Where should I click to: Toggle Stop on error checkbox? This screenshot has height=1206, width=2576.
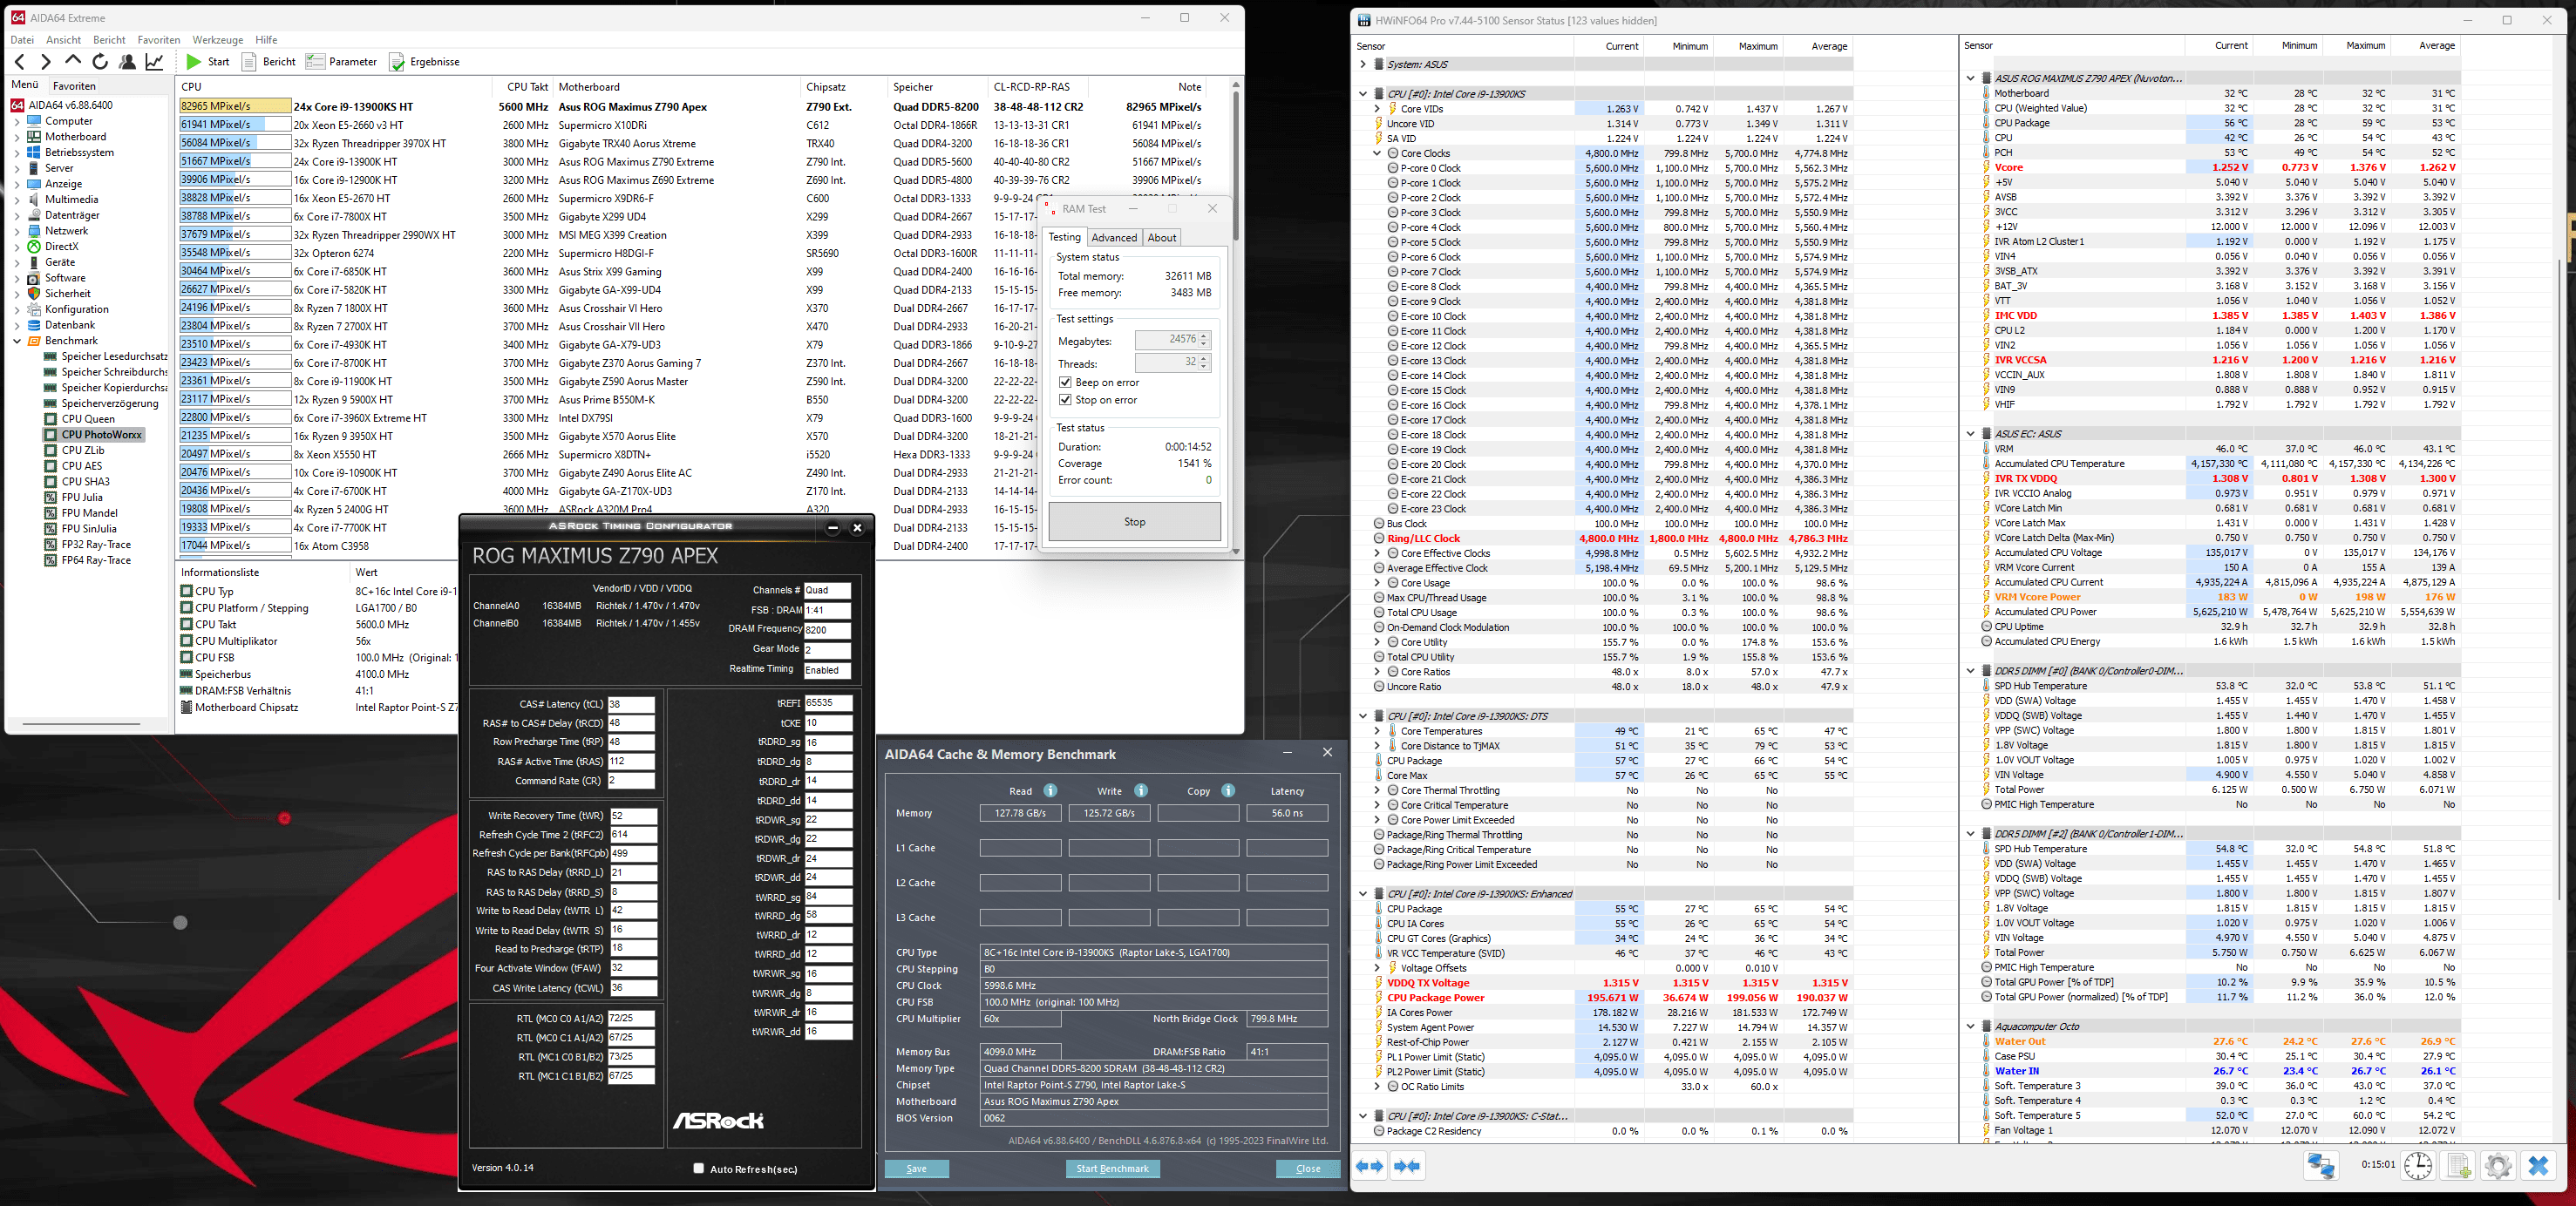1065,400
